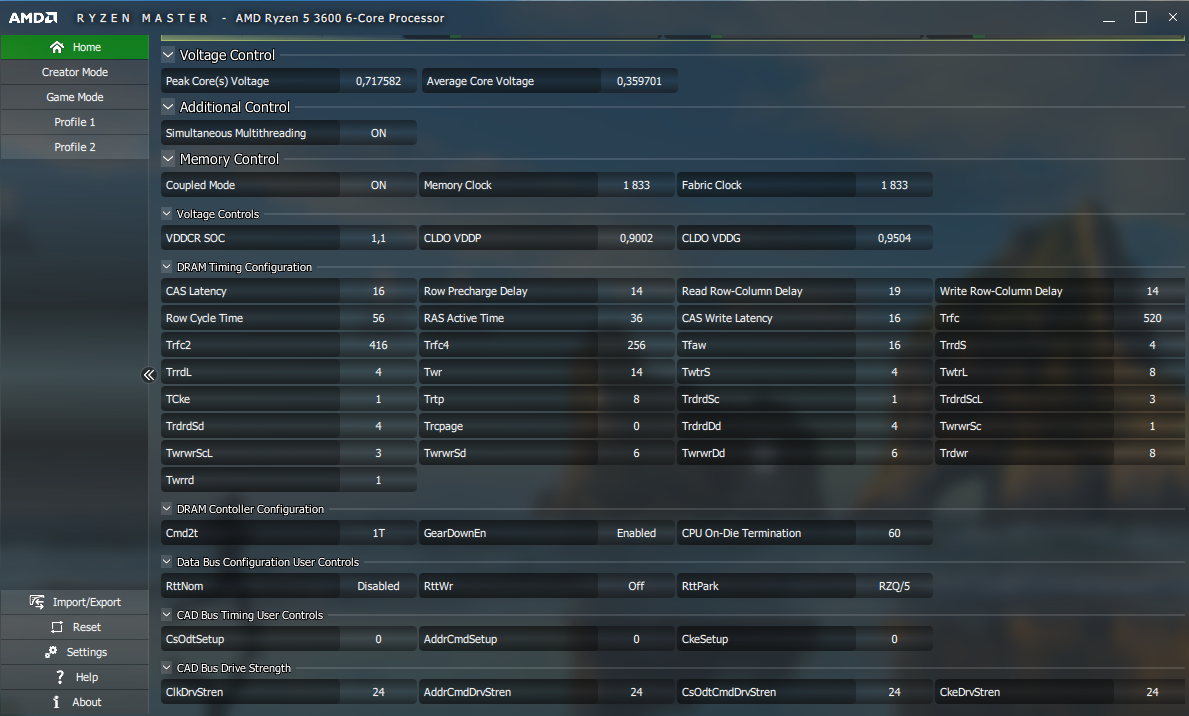Click RAS Active Time value 36
Image resolution: width=1189 pixels, height=716 pixels.
point(636,319)
